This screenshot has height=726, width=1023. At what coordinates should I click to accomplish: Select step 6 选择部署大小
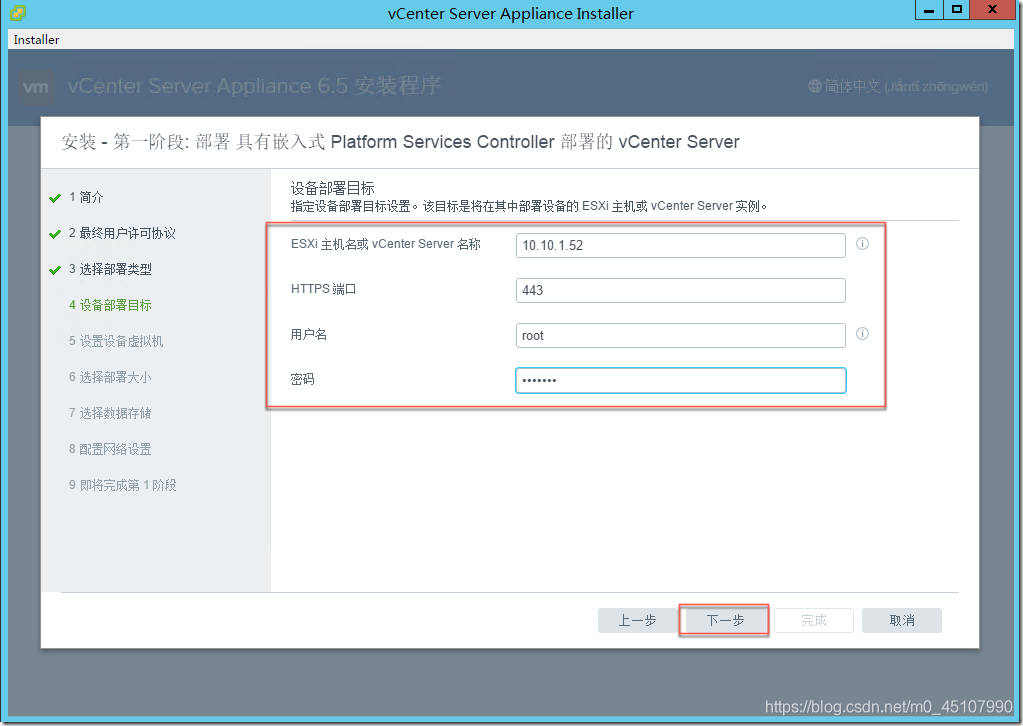pyautogui.click(x=110, y=377)
